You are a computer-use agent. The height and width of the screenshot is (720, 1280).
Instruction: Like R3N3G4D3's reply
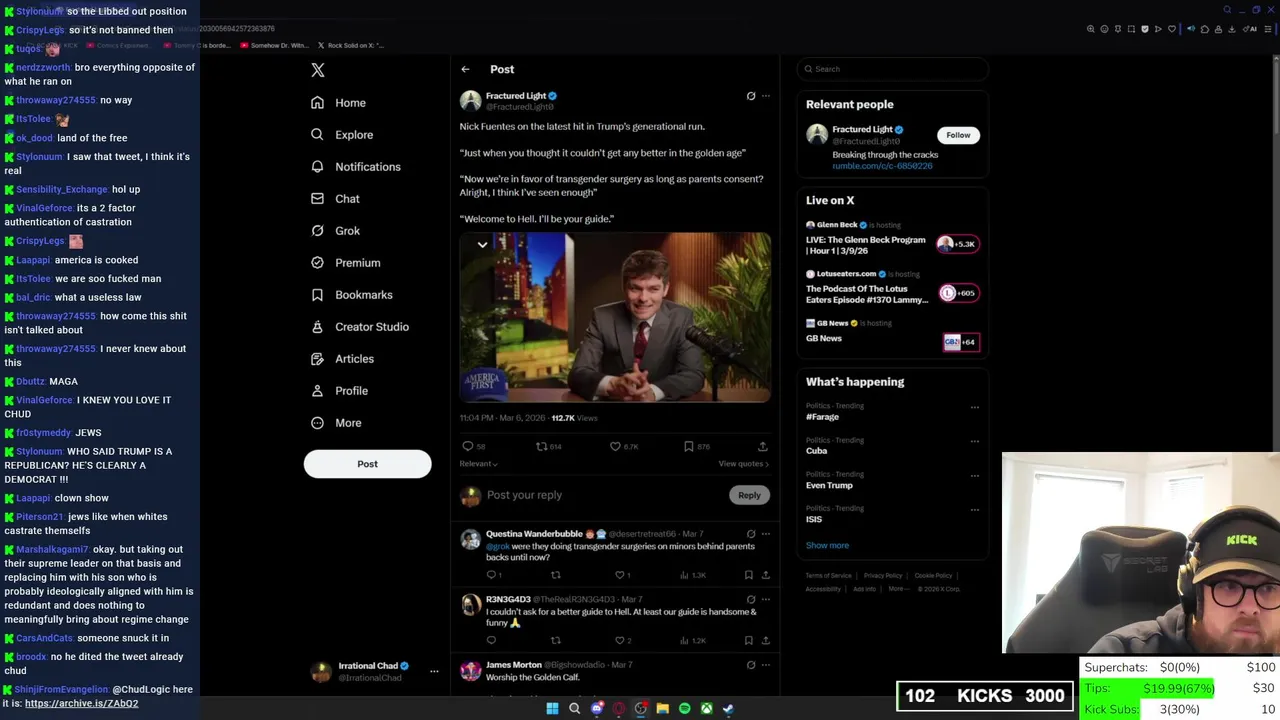point(619,640)
